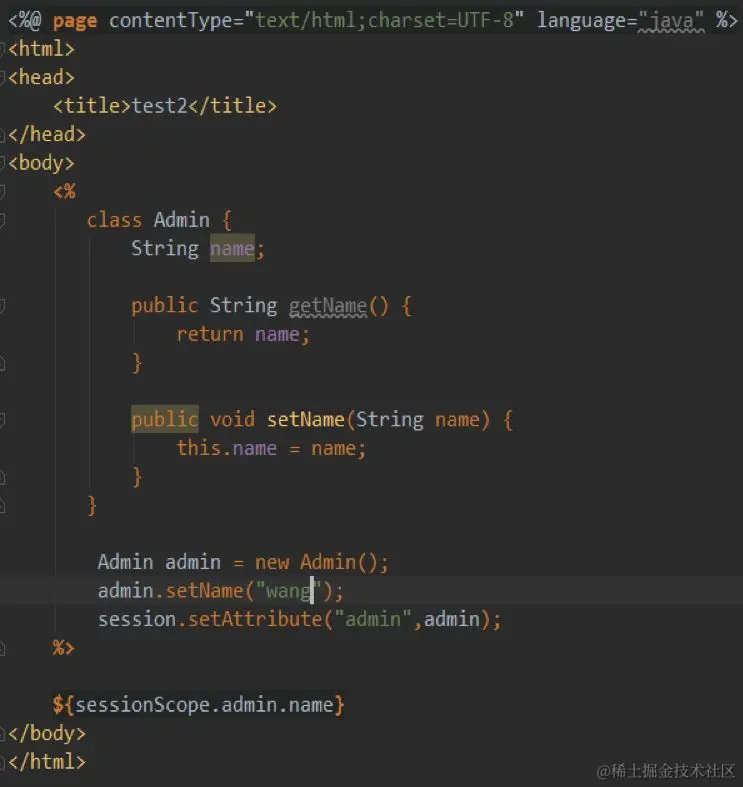
Task: Click the 'session' object reference
Action: click(x=137, y=619)
